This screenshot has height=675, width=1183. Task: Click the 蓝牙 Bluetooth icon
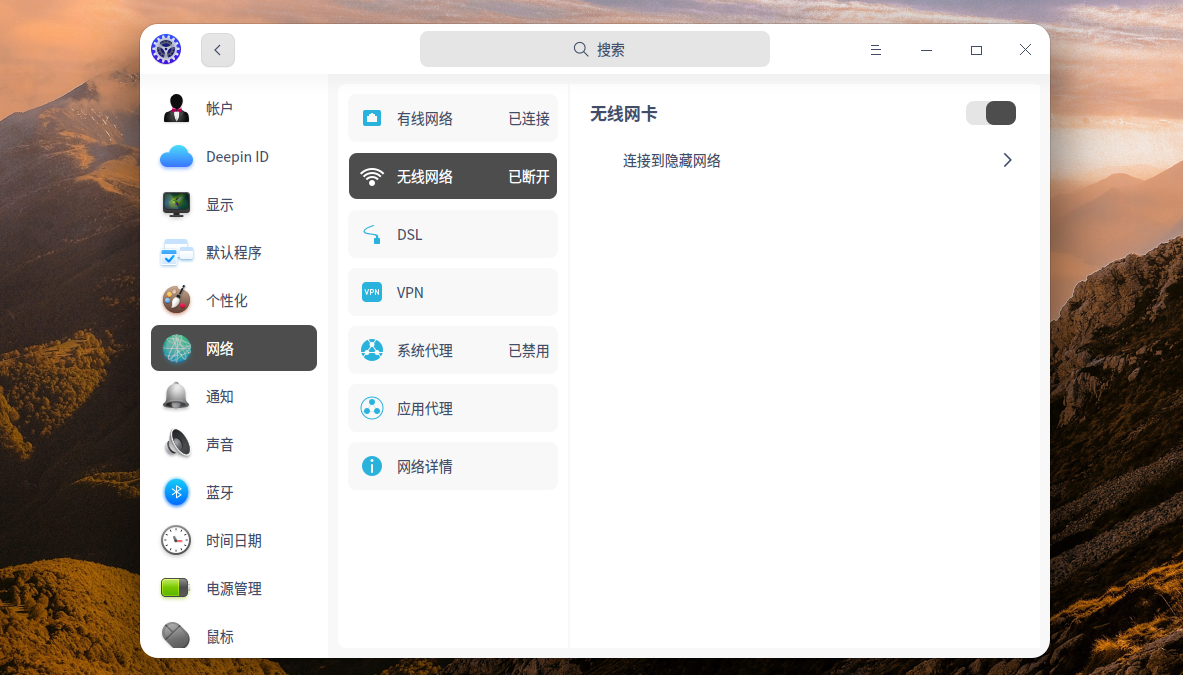[177, 492]
